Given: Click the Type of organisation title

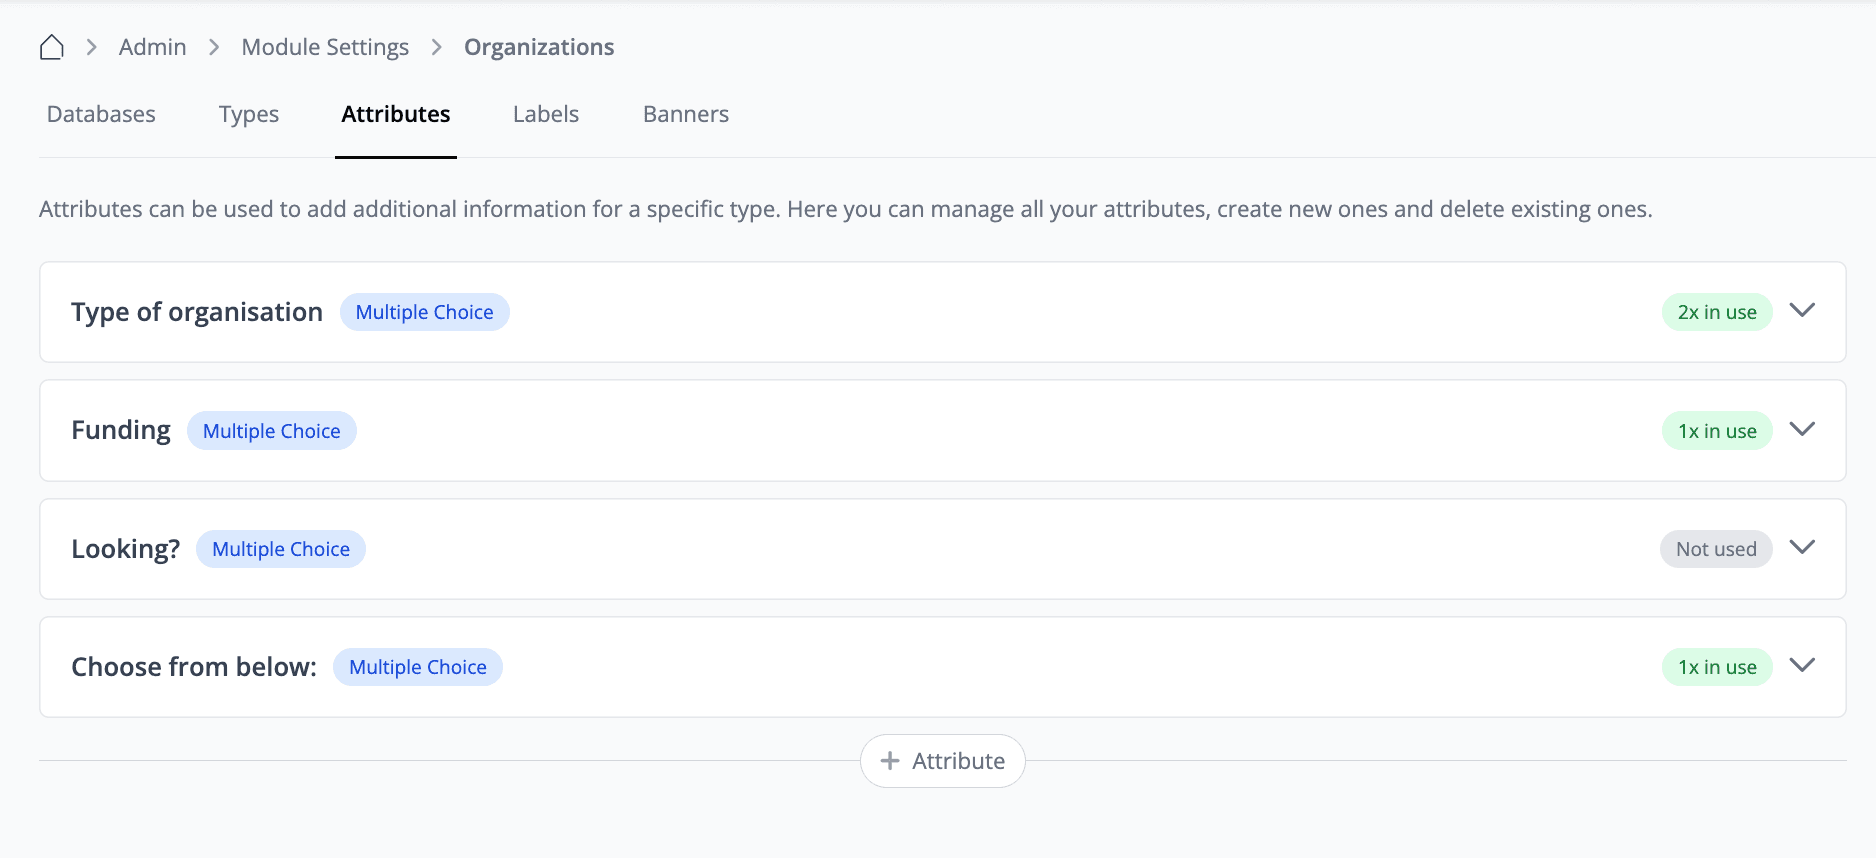Looking at the screenshot, I should click(197, 312).
